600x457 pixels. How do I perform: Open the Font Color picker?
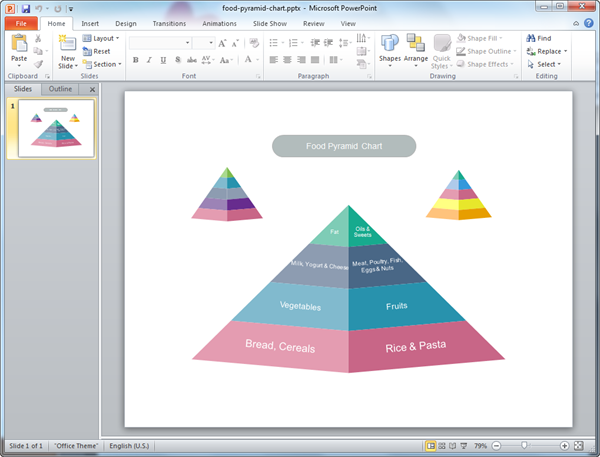251,60
